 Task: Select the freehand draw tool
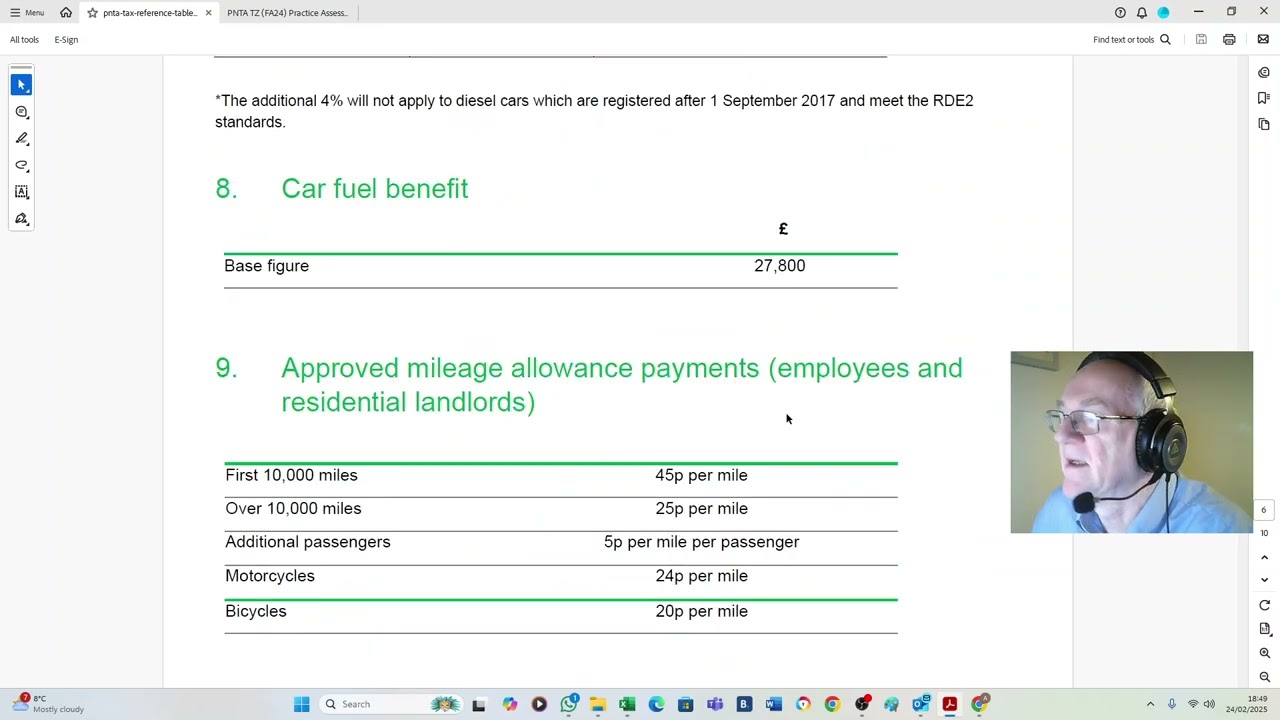22,165
